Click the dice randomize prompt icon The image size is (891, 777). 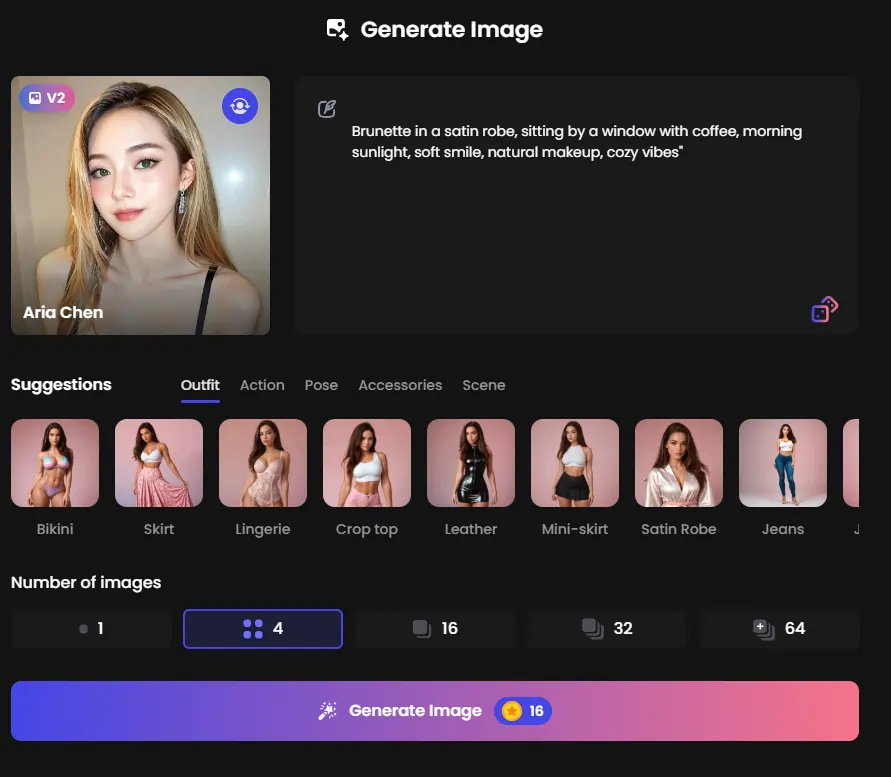[x=823, y=309]
